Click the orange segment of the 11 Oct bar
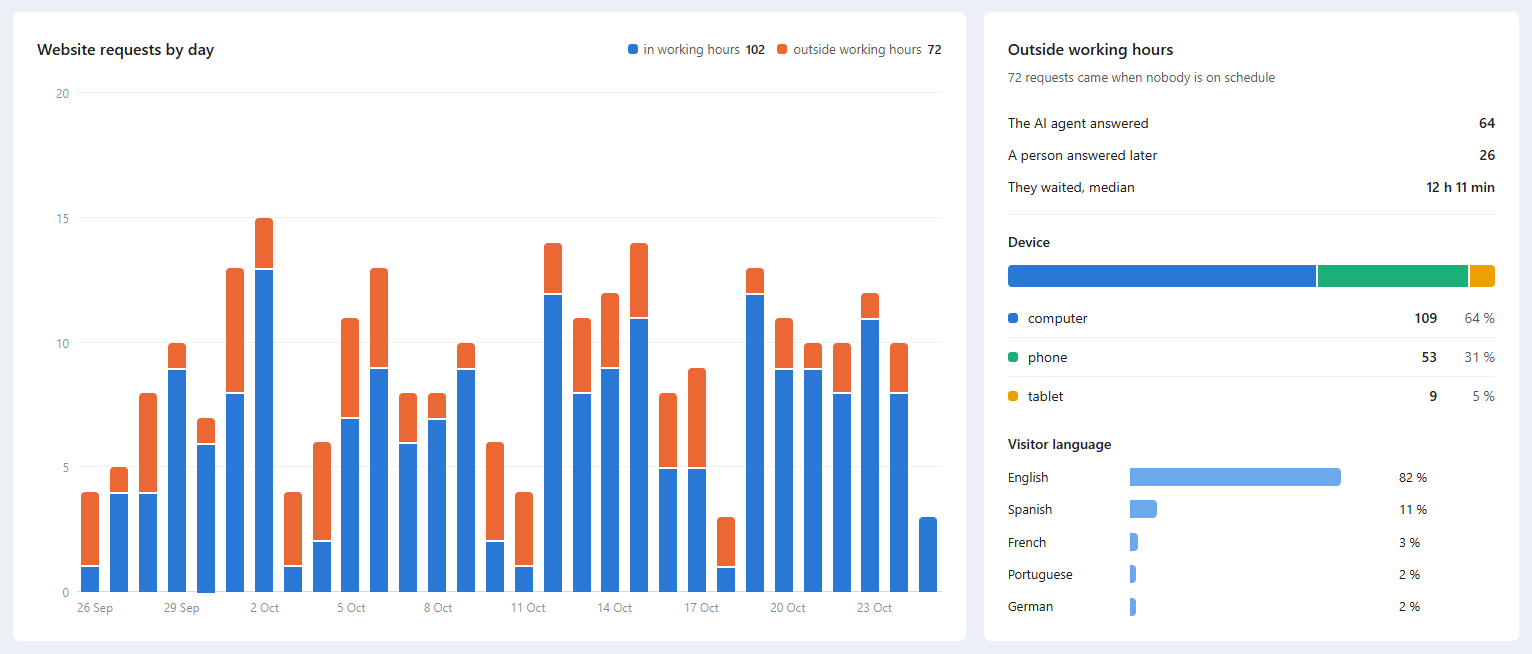 (524, 529)
